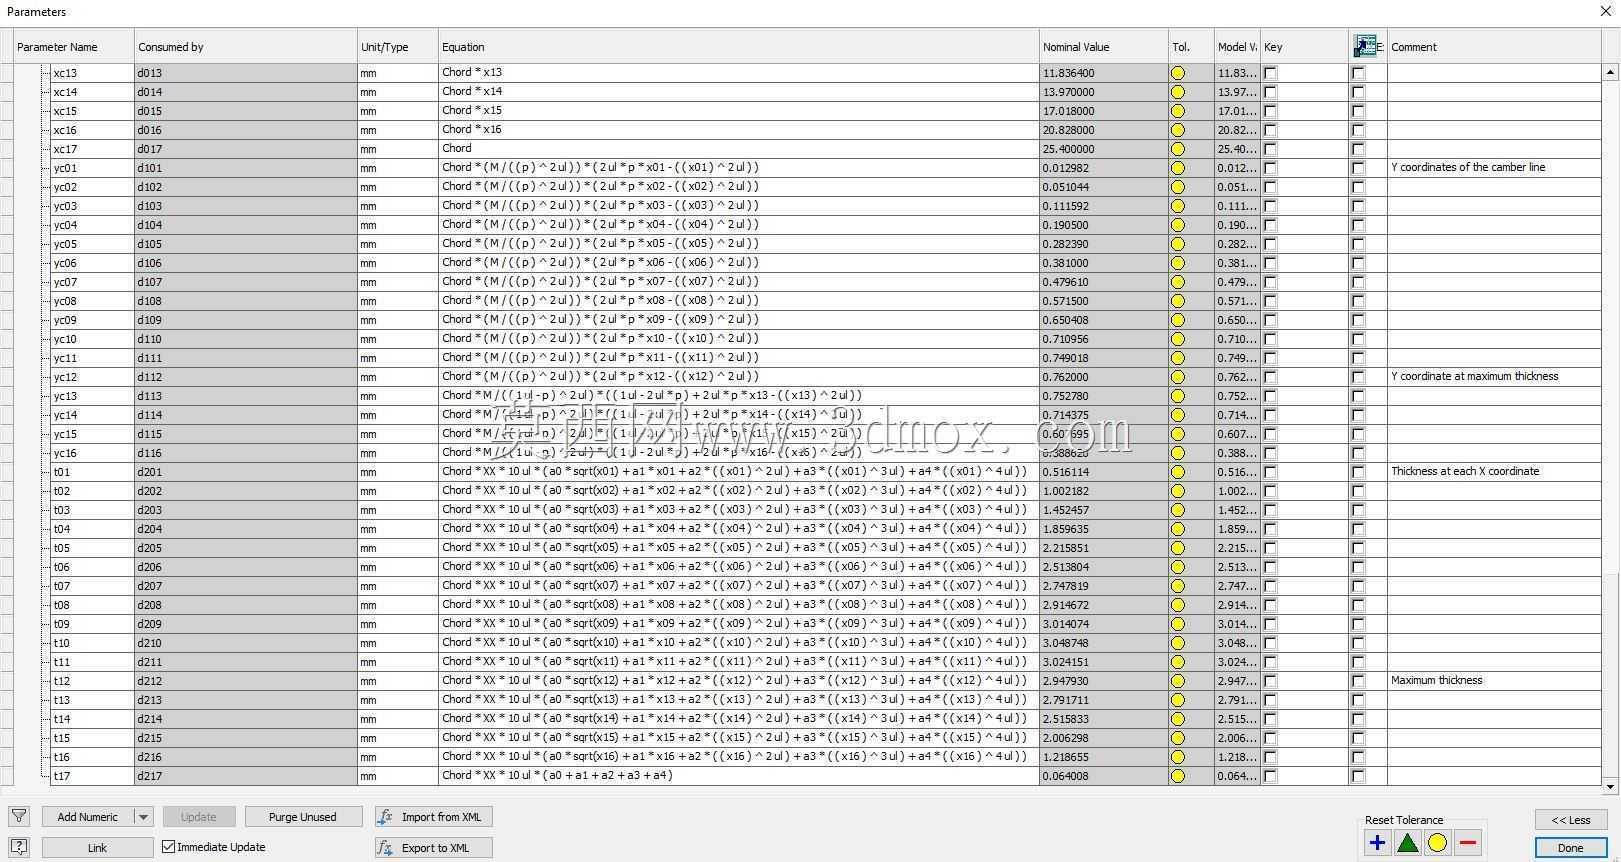Select the yc01 parameter name
Screen dimensions: 1621x862
[65, 168]
